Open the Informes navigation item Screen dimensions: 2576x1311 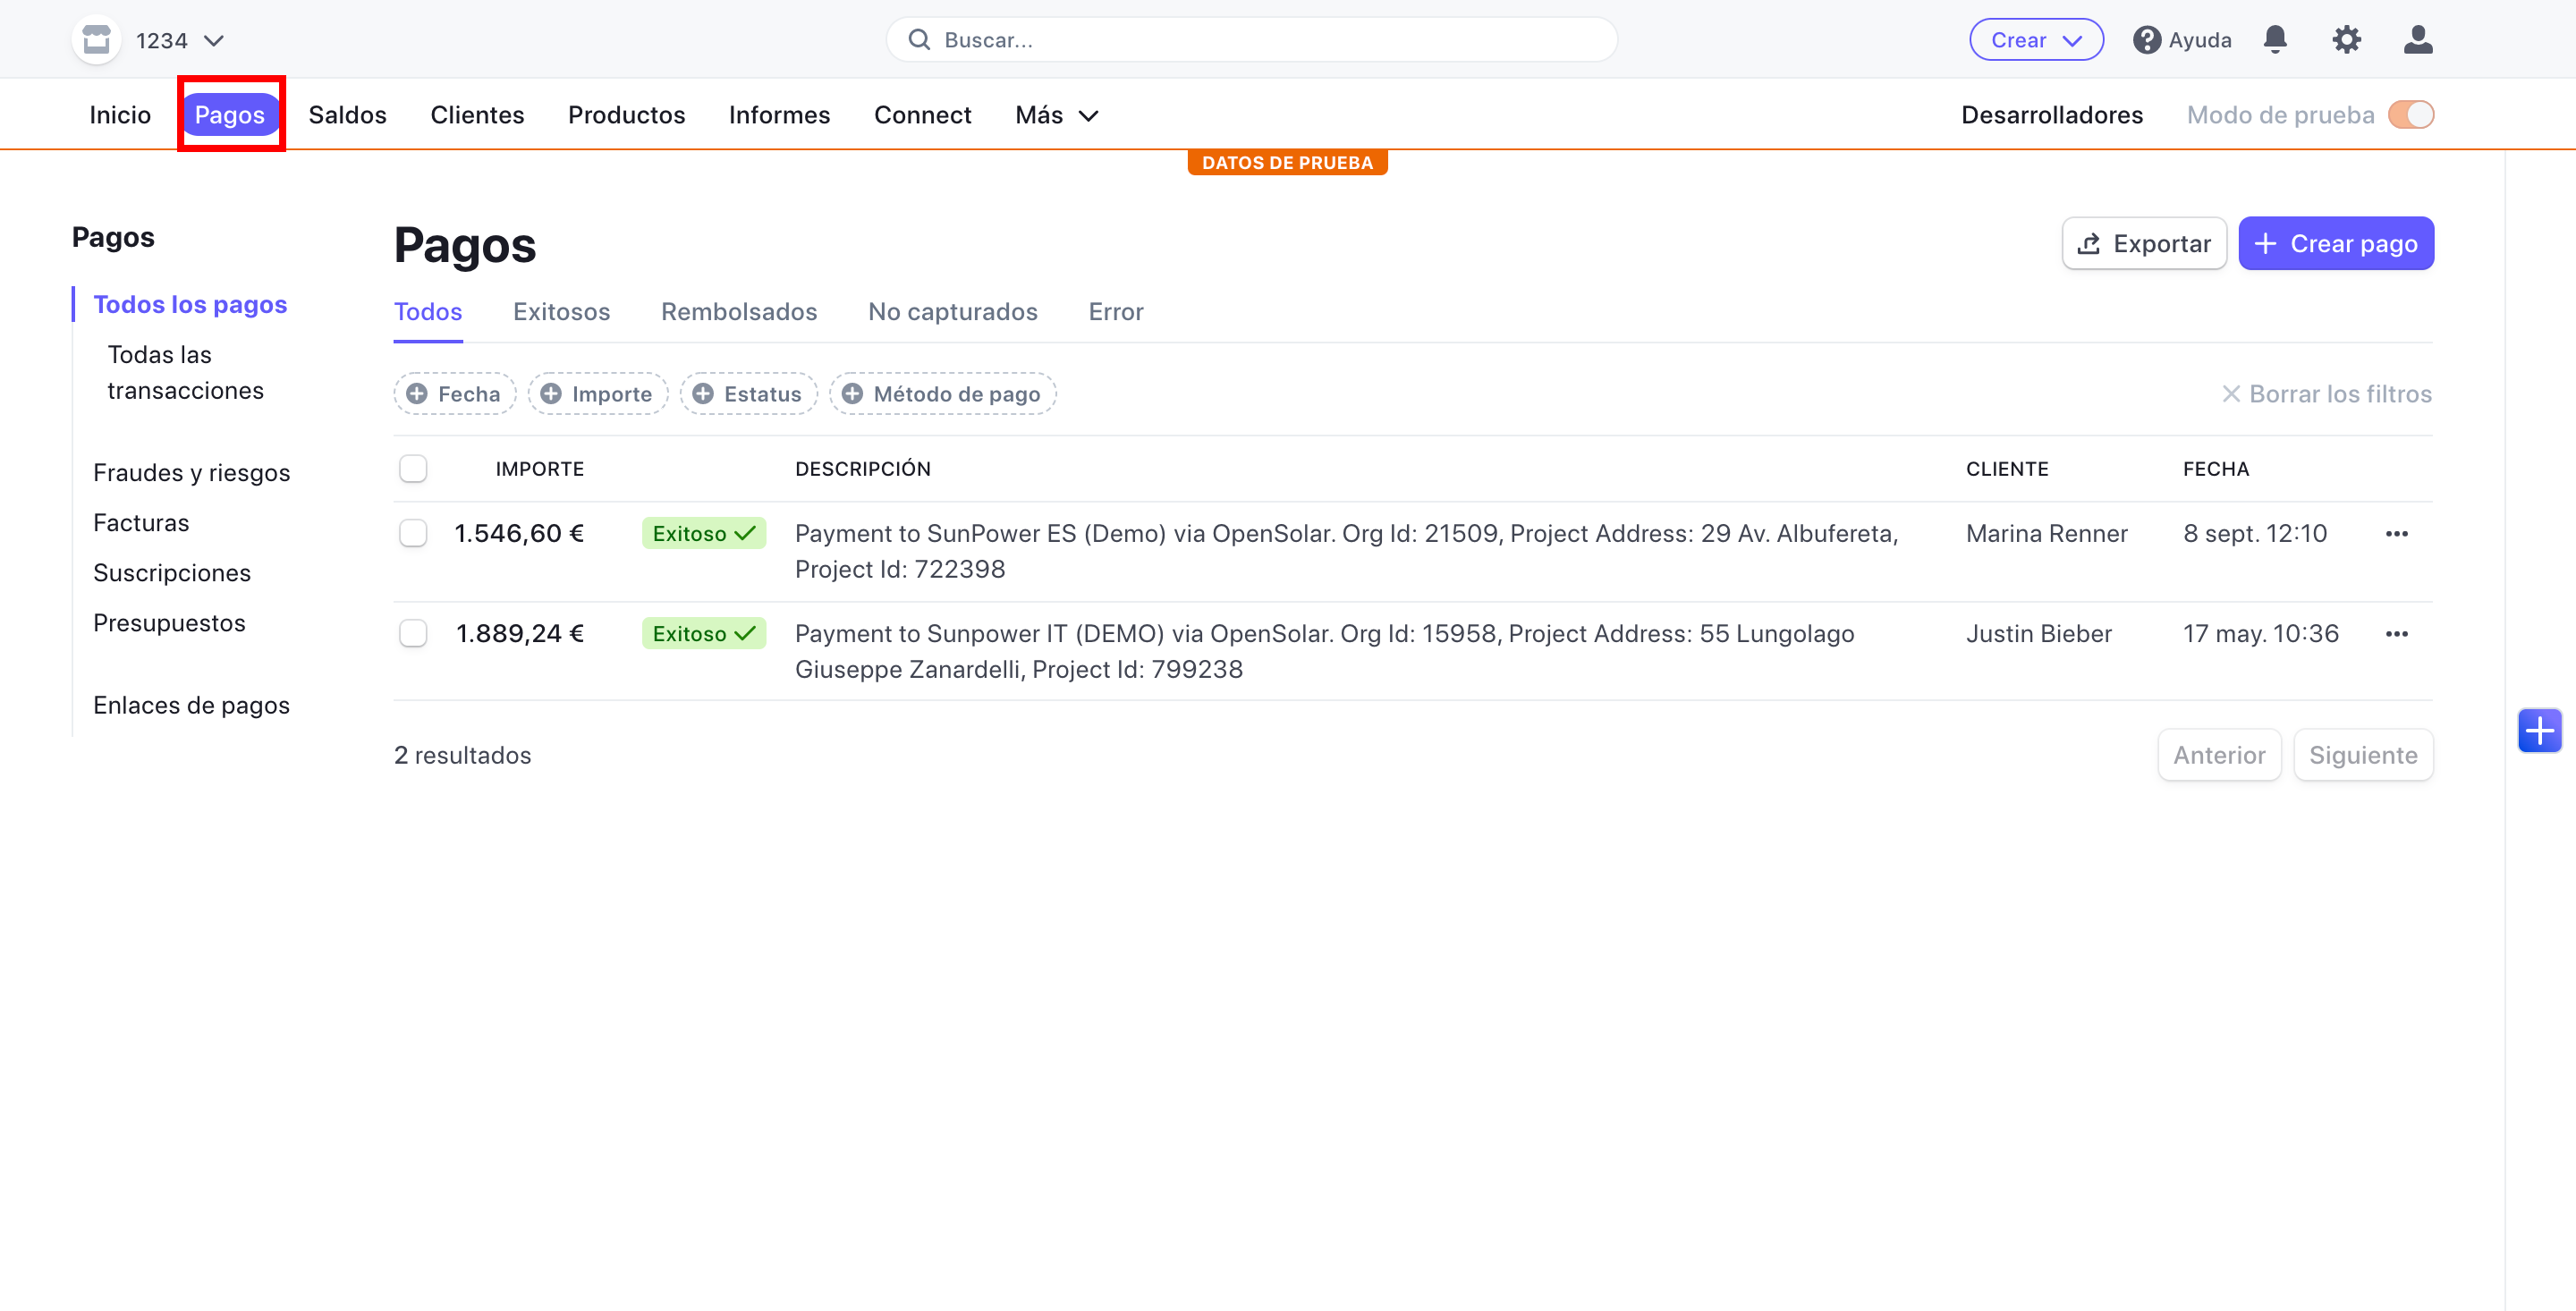pyautogui.click(x=779, y=115)
